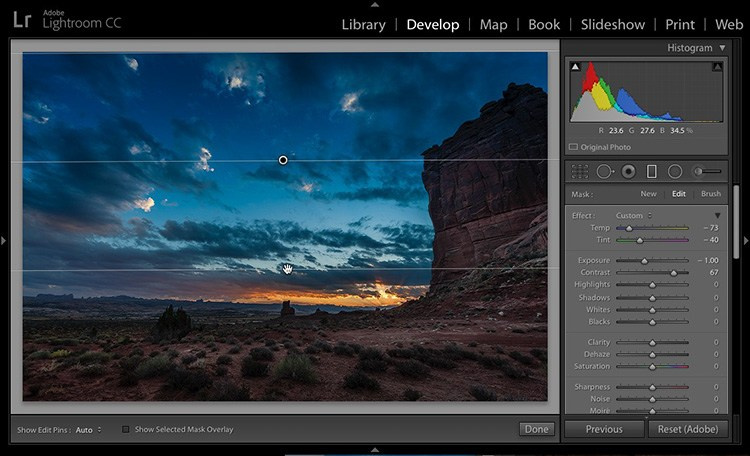Click the graduated filter edit pin
This screenshot has width=750, height=456.
point(283,160)
